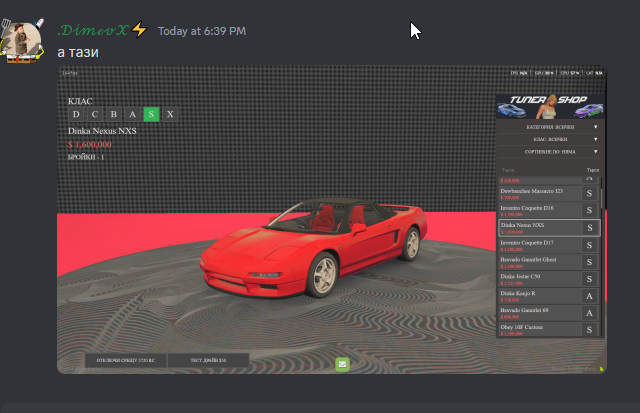The height and width of the screenshot is (413, 640).
Task: Select class A filter button
Action: [x=132, y=114]
